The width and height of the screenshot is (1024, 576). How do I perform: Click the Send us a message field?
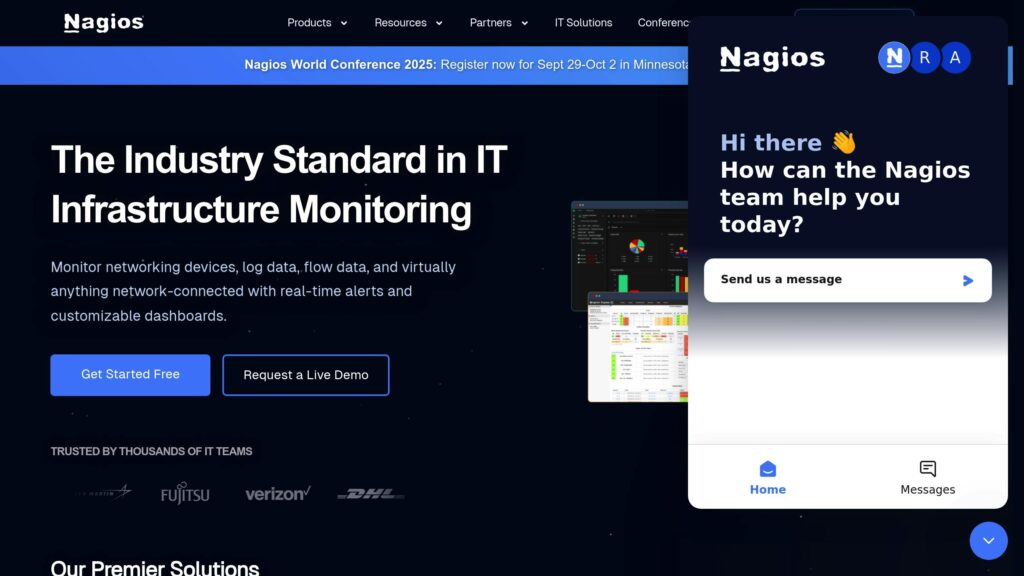848,280
